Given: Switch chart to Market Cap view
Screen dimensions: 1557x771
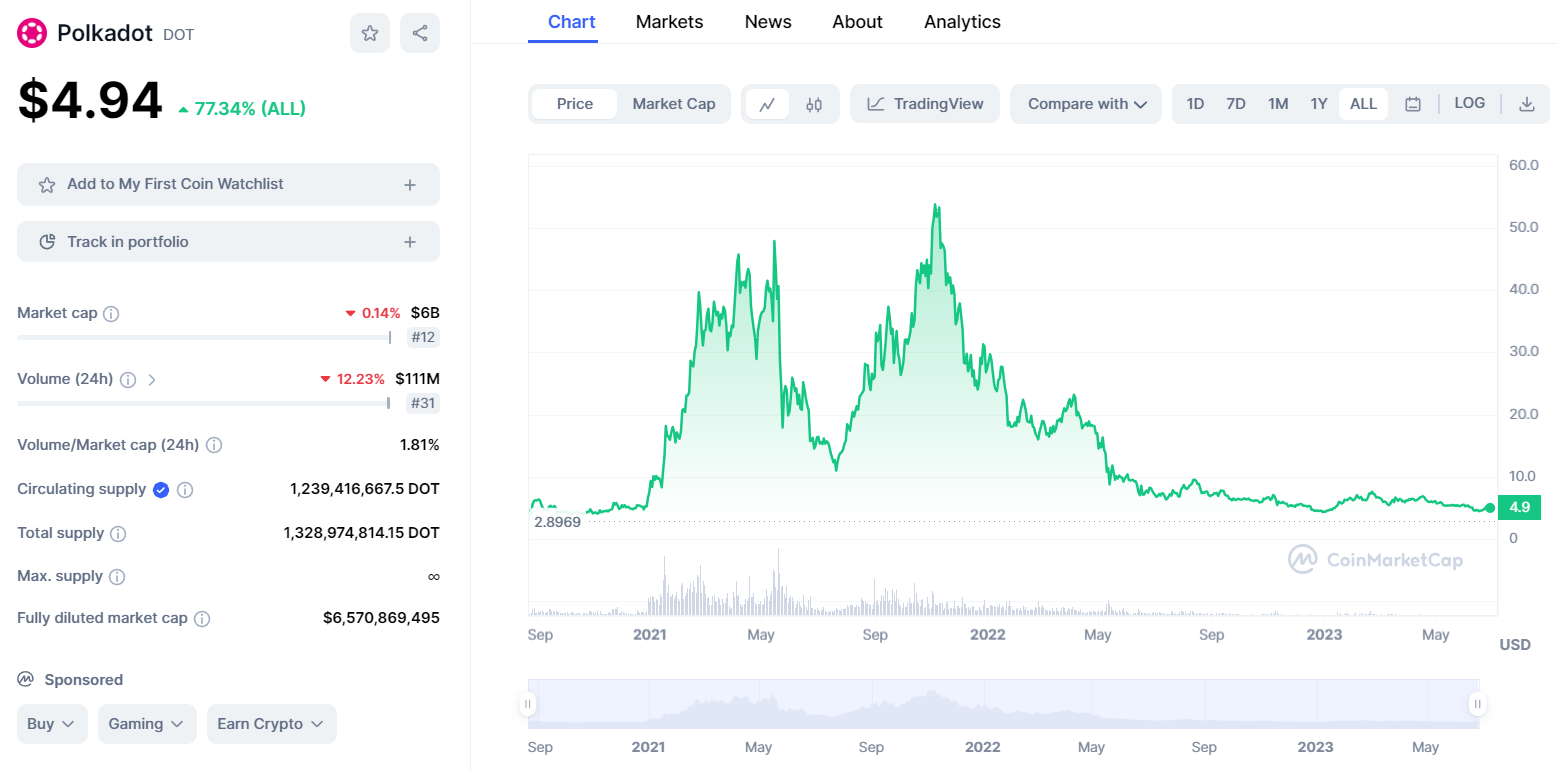Looking at the screenshot, I should pyautogui.click(x=674, y=104).
